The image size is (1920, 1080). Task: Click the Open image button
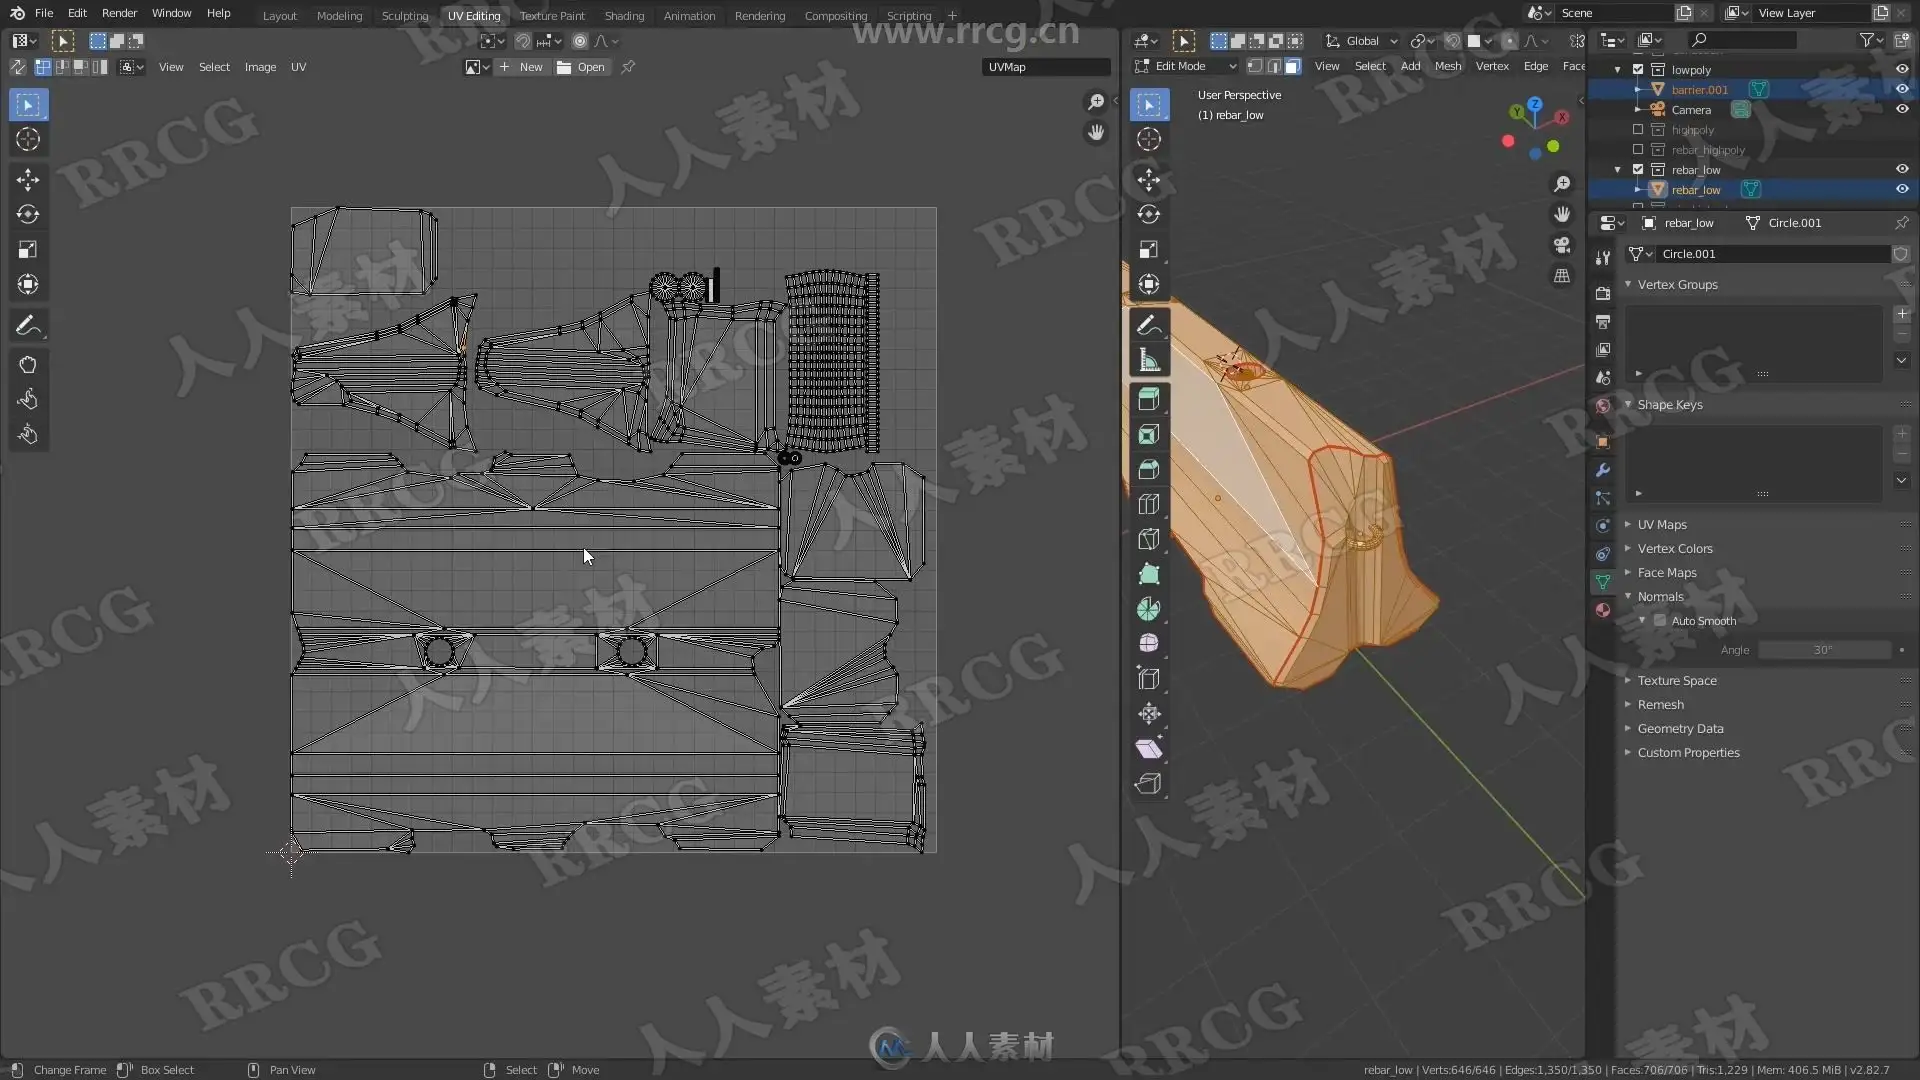click(x=582, y=67)
